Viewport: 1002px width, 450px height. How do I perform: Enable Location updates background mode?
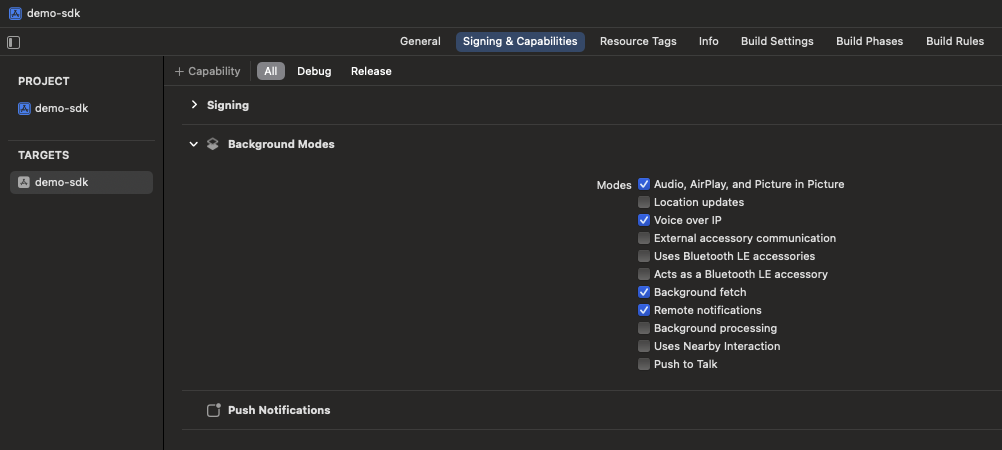pyautogui.click(x=644, y=202)
